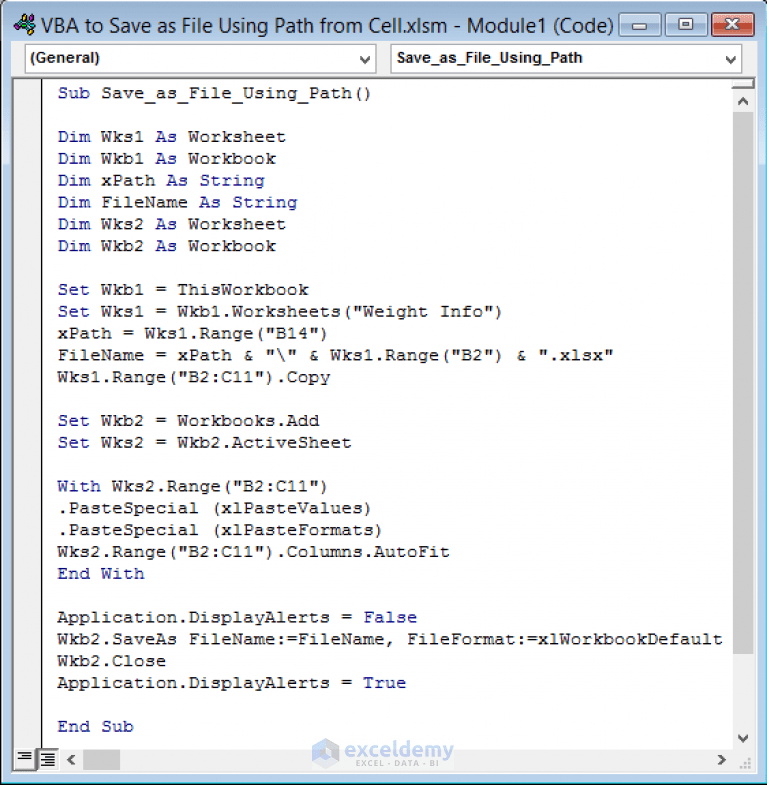767x785 pixels.
Task: Click line 'Wkb2.Close'
Action: point(111,661)
